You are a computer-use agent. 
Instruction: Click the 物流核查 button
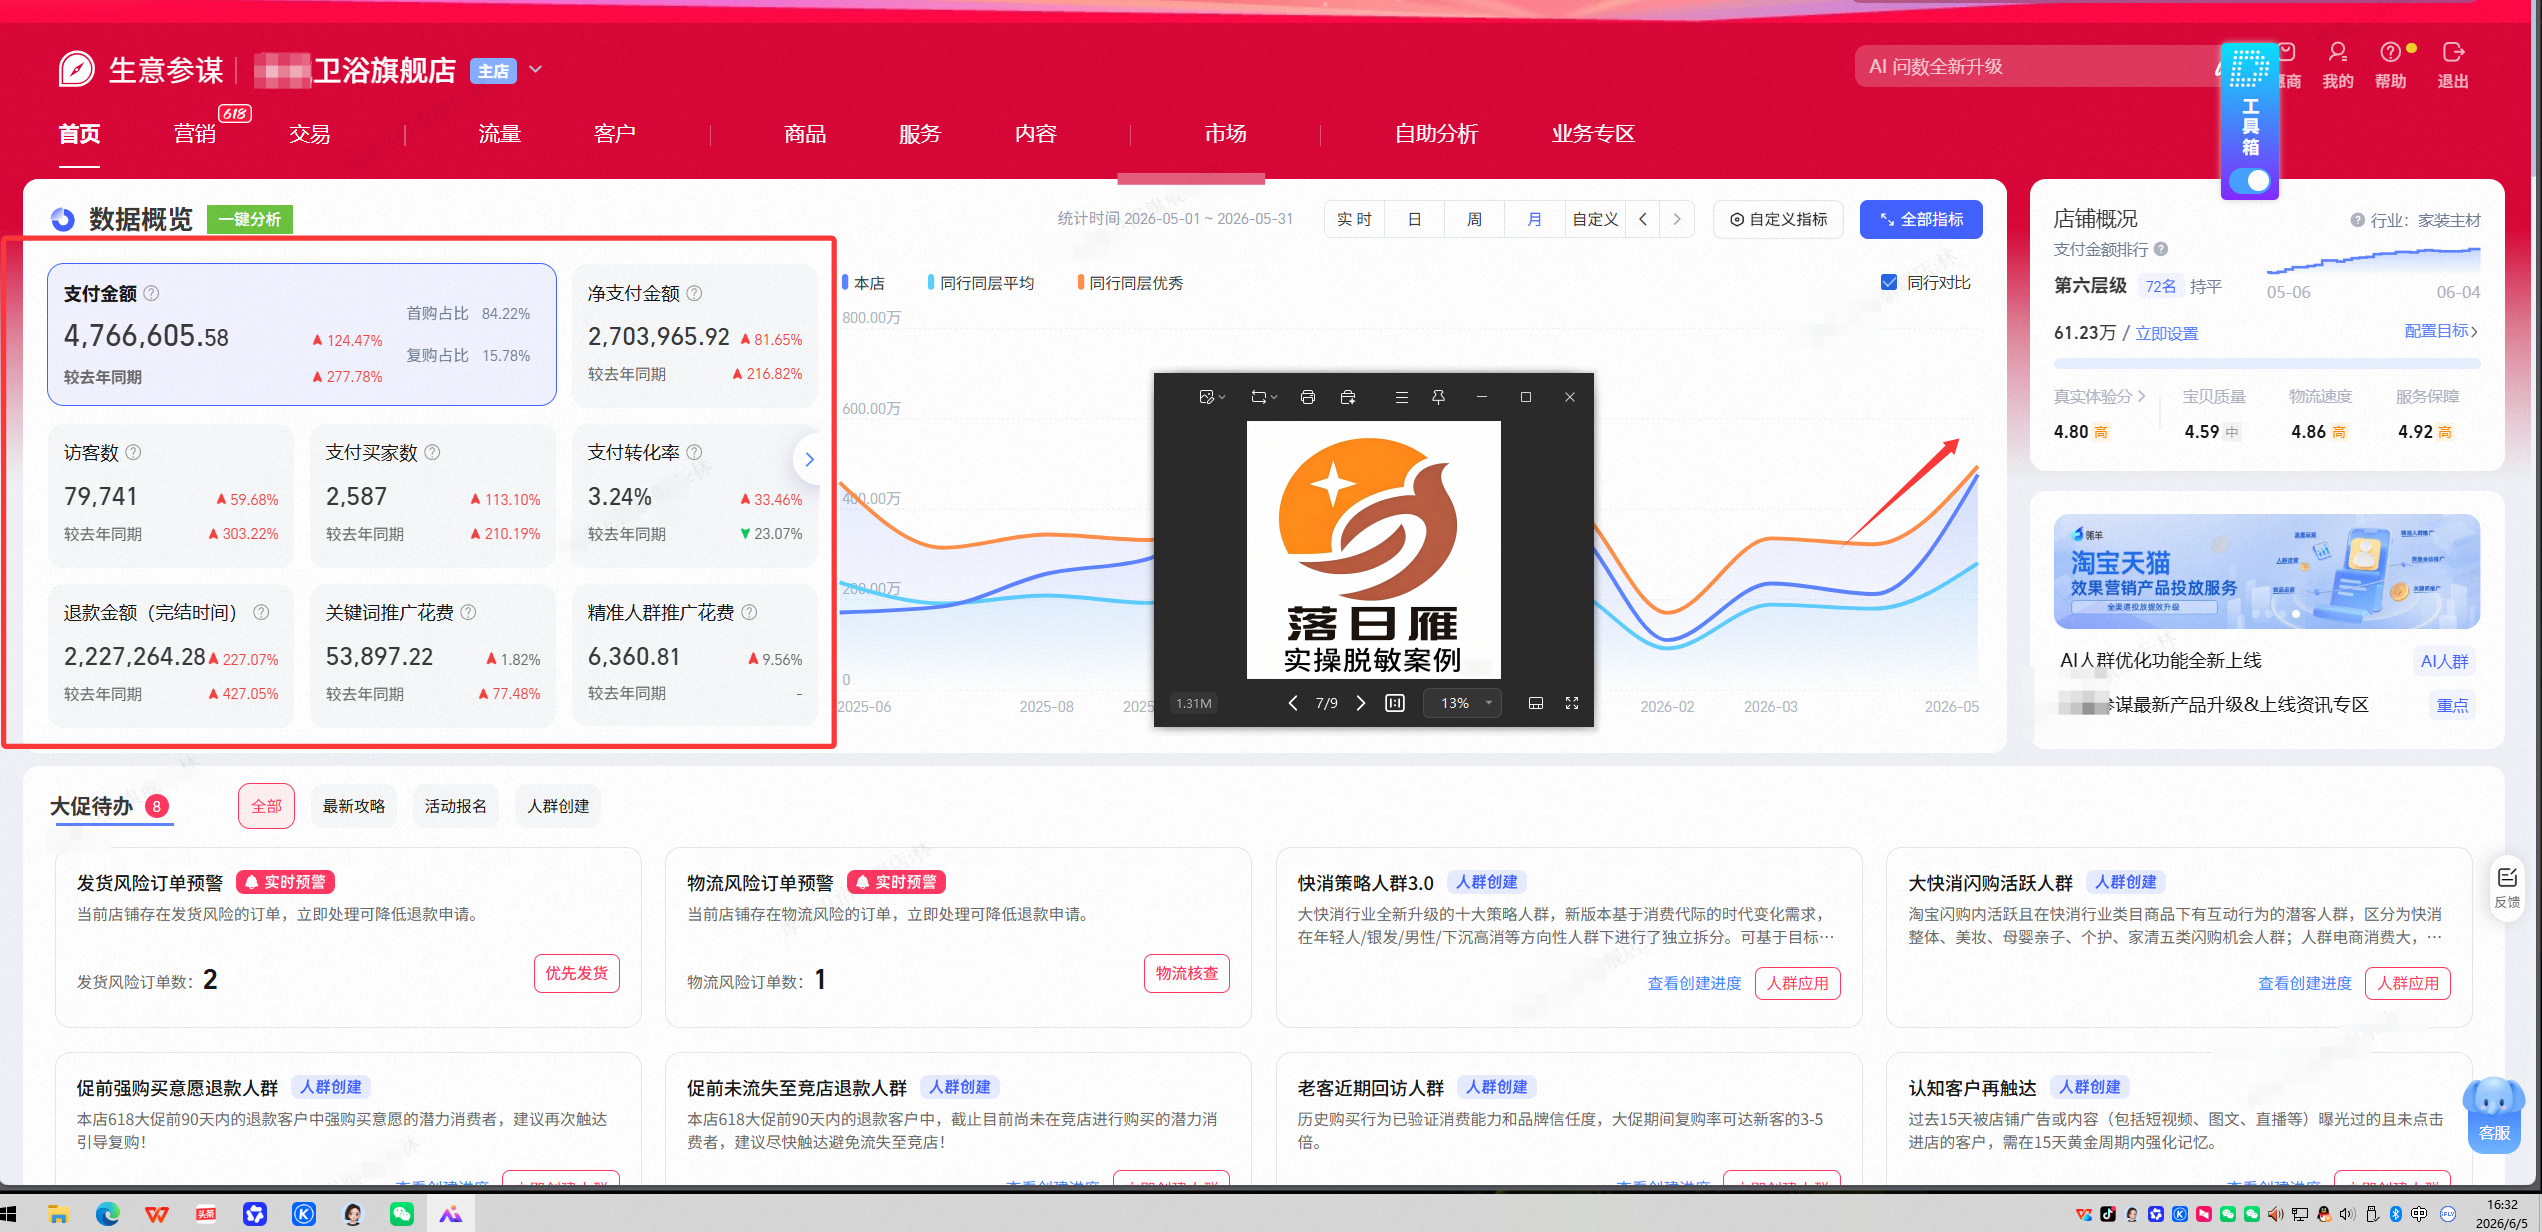[x=1187, y=973]
